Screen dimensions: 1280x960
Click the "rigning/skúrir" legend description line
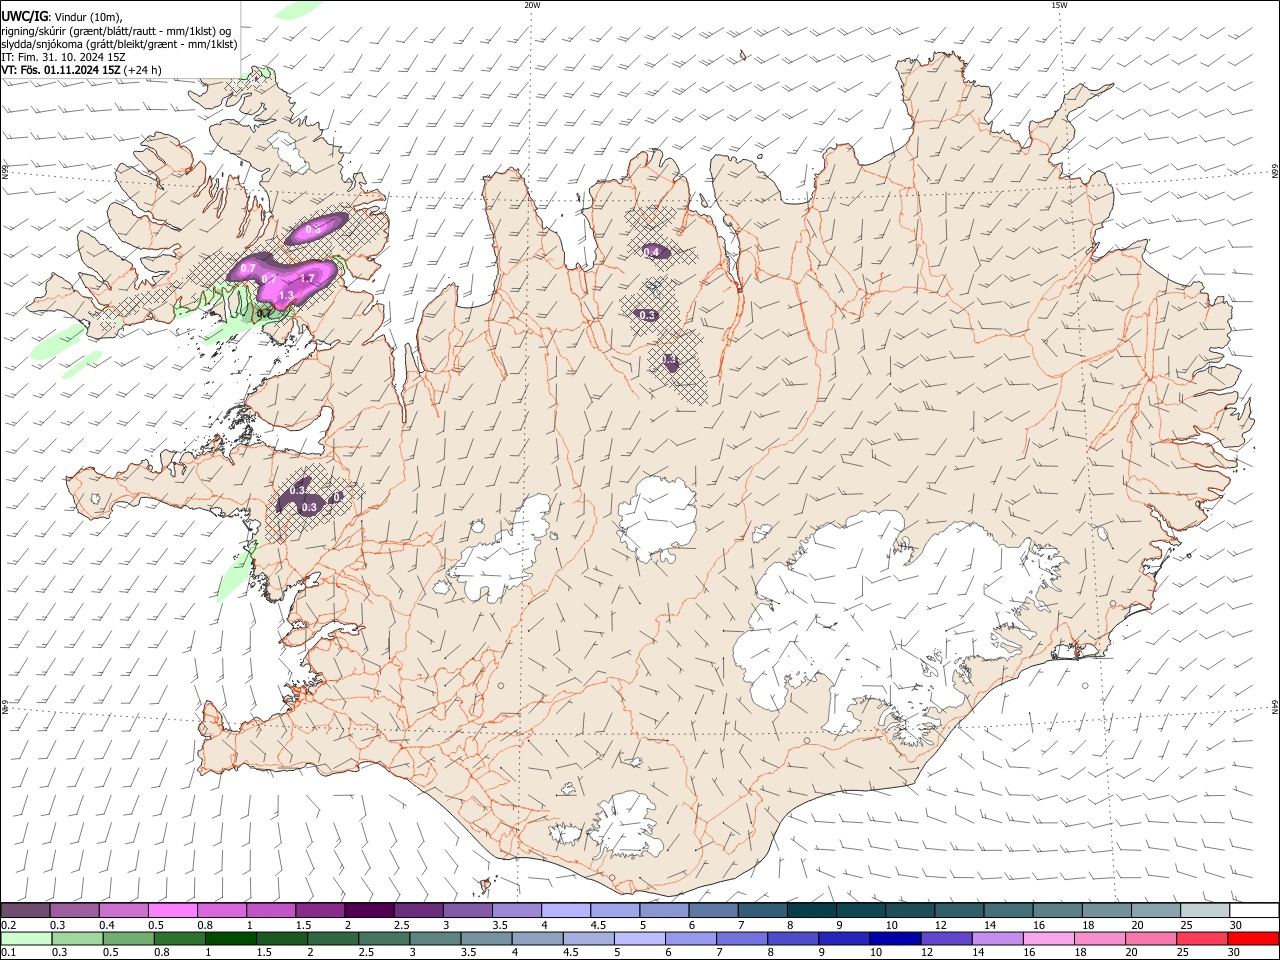point(117,31)
